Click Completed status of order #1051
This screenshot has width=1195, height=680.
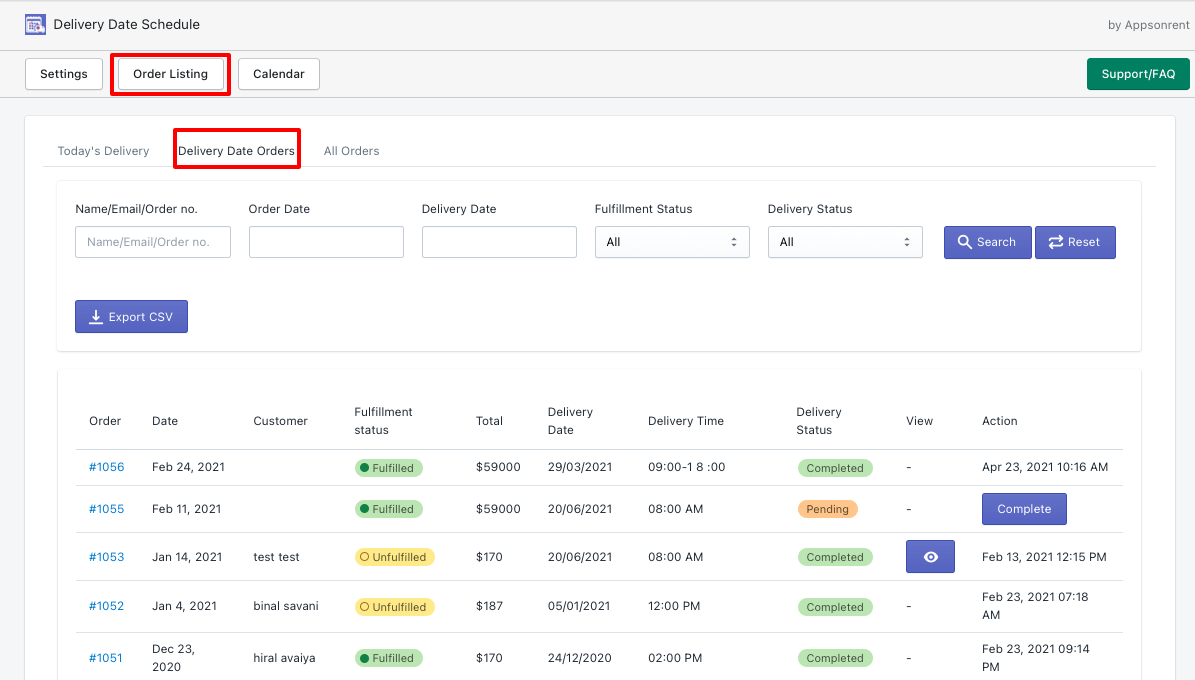(x=835, y=658)
